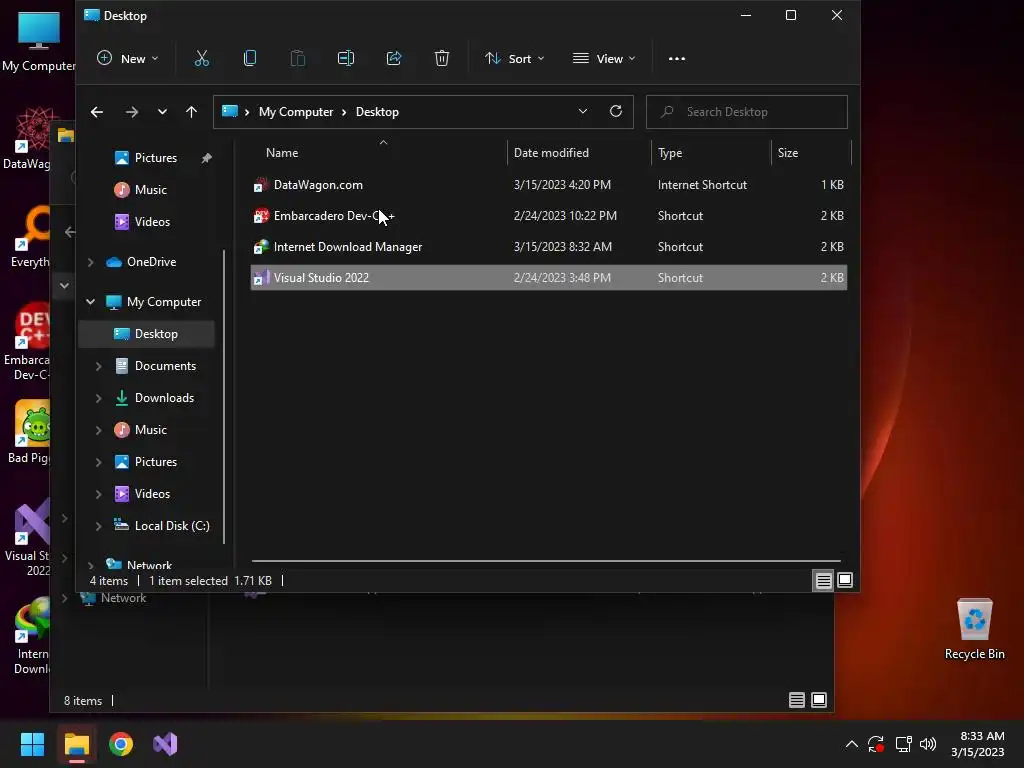Go up one folder level arrow
This screenshot has height=768, width=1024.
[191, 112]
